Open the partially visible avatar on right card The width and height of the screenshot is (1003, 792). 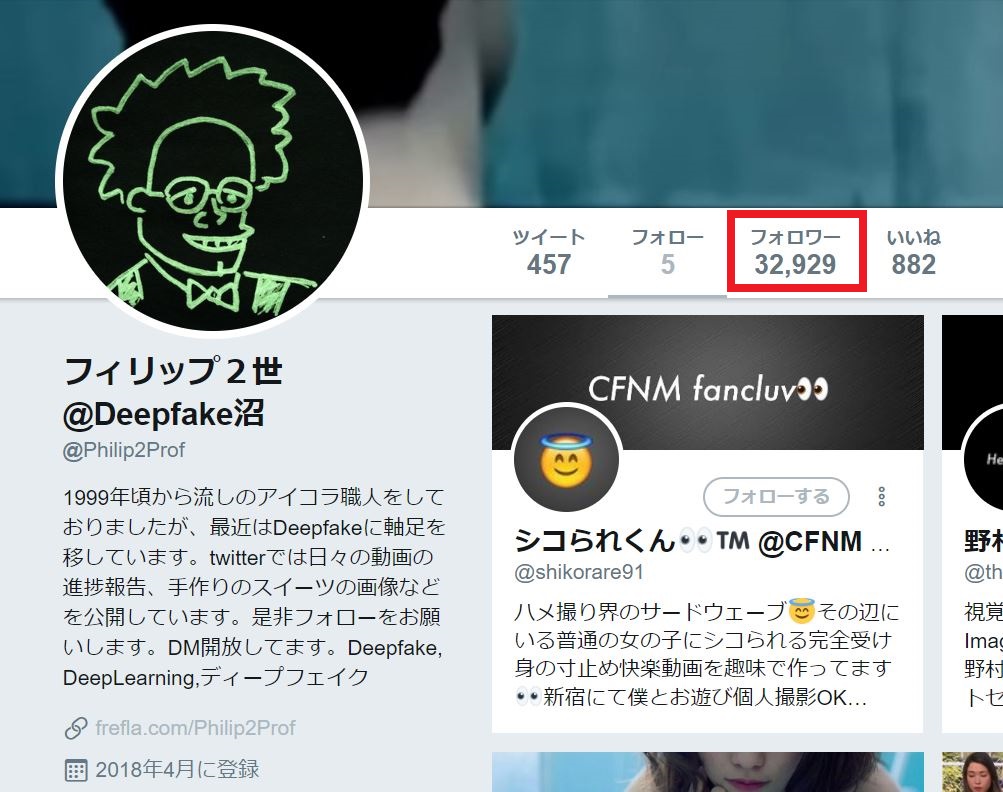pyautogui.click(x=983, y=459)
